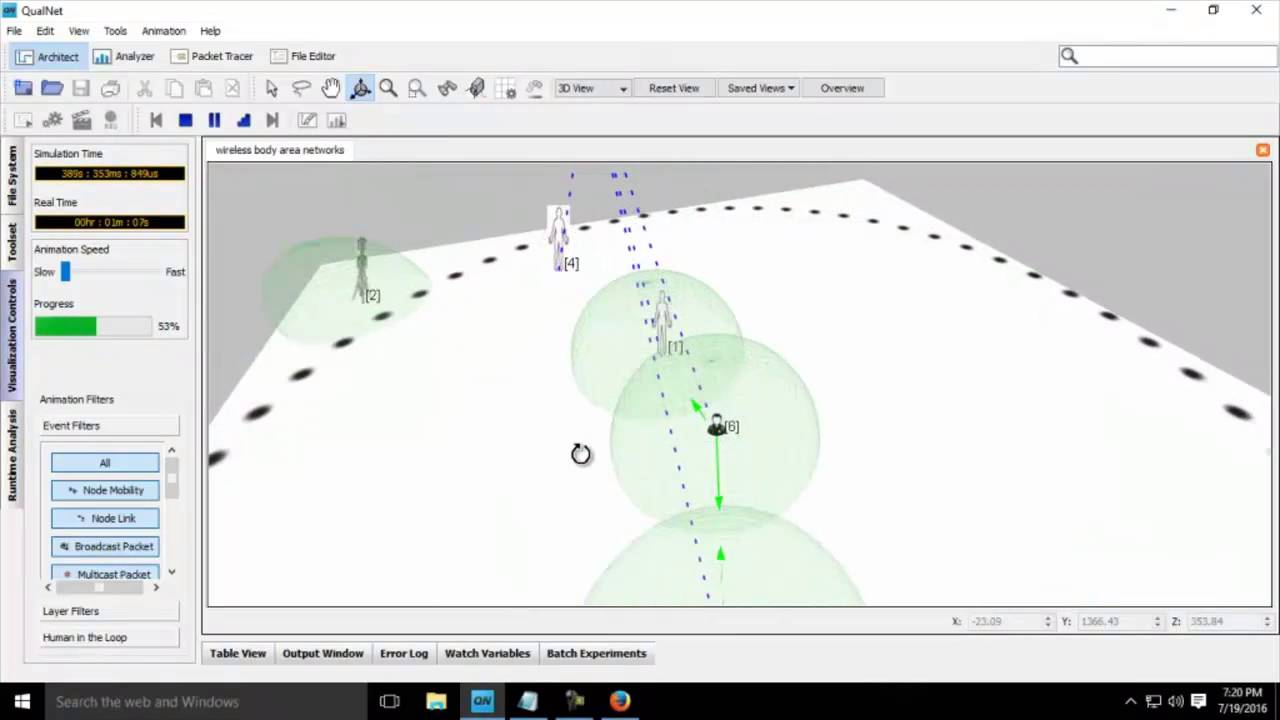Select the 3D rotate view tool
Screen dimensions: 1280x720
[360, 88]
